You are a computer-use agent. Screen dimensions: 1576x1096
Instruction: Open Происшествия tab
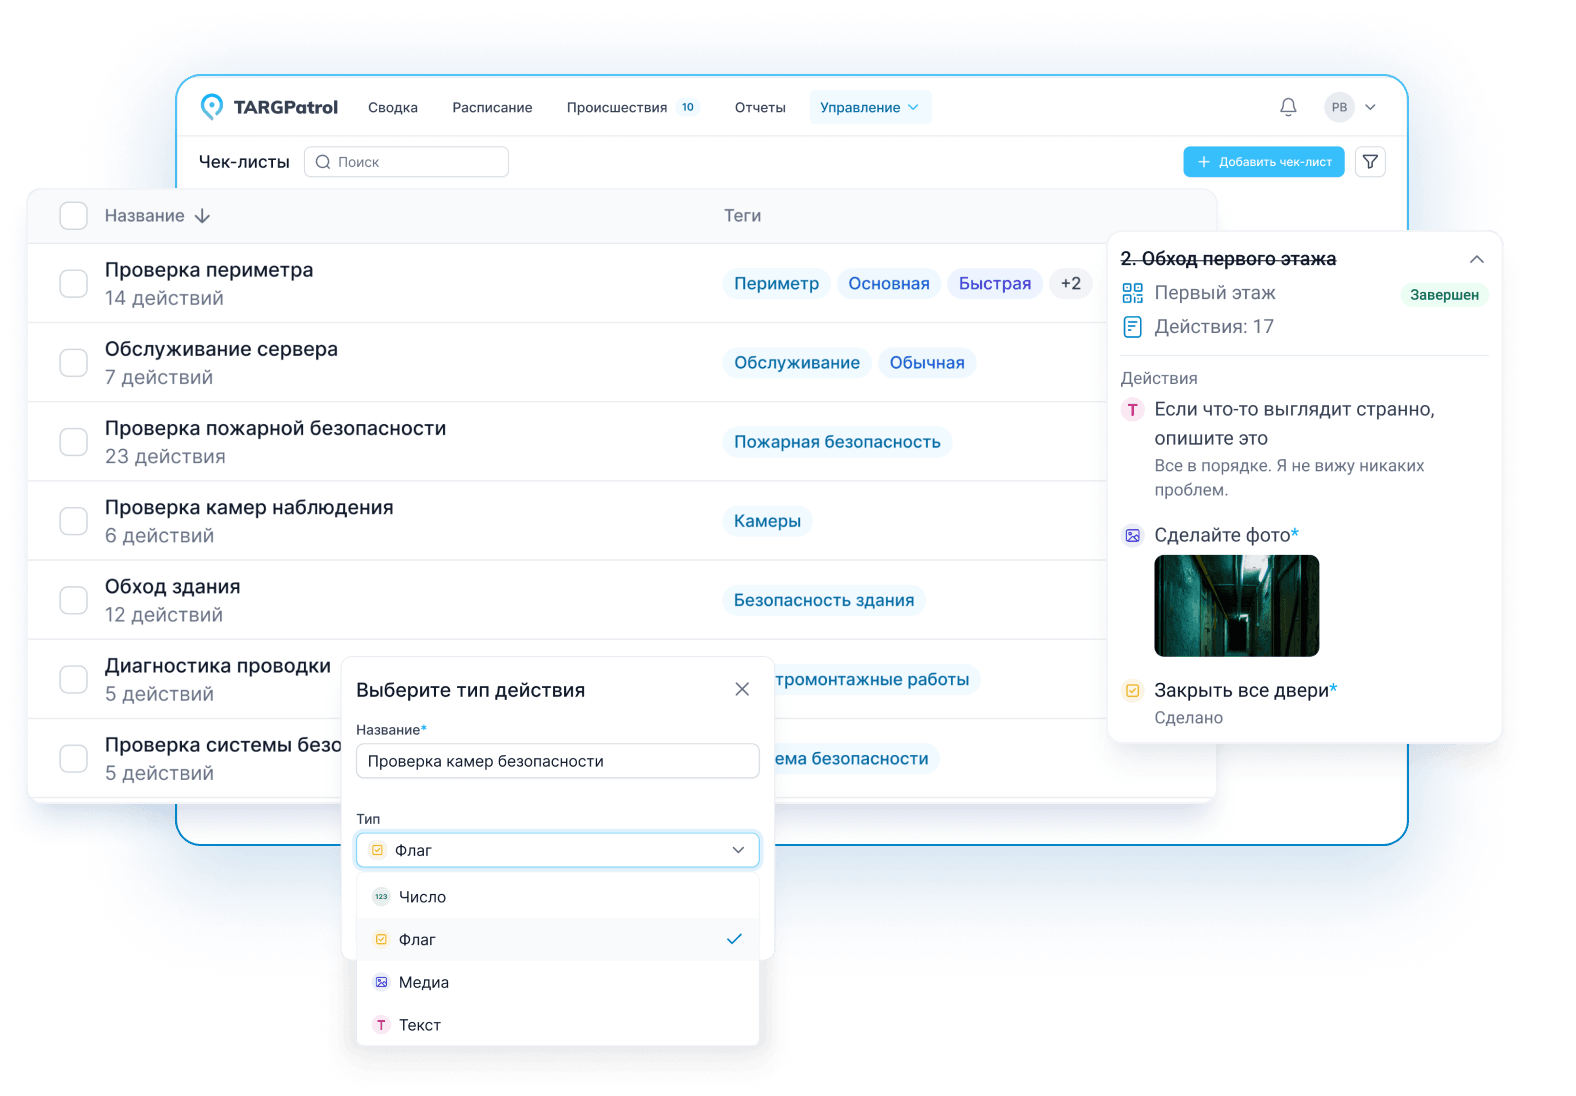(617, 108)
